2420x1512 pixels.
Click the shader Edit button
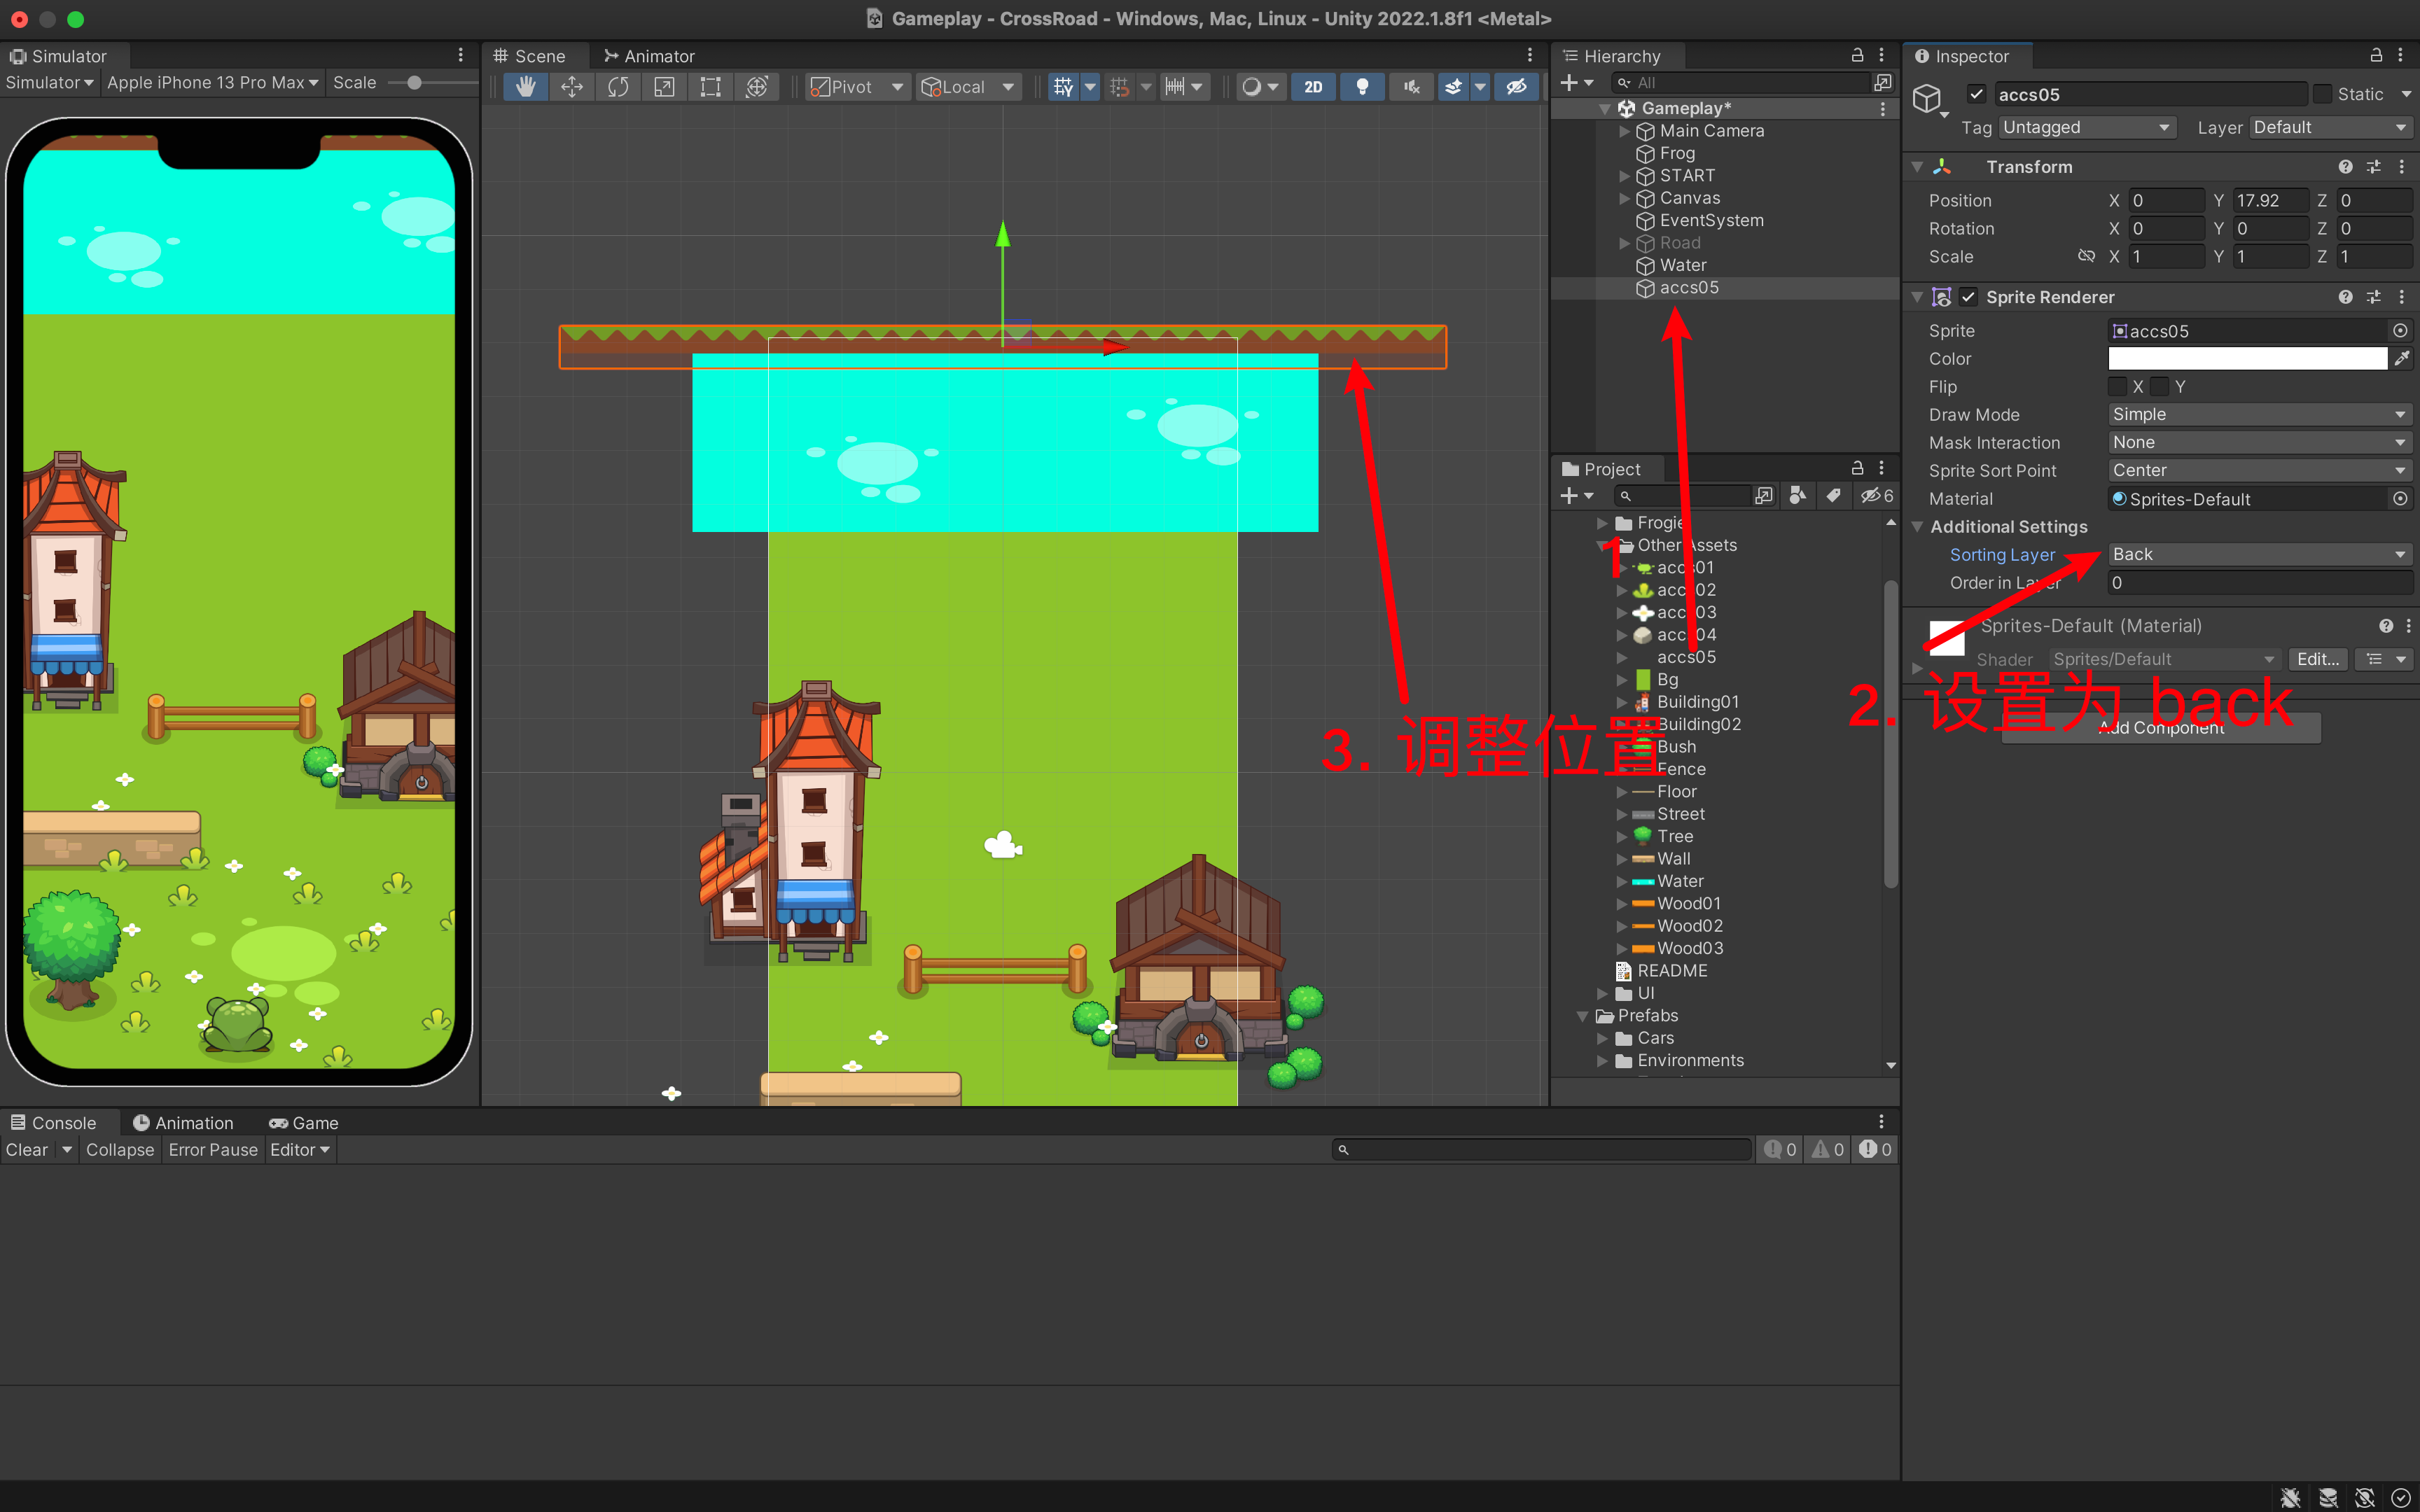[x=2317, y=659]
